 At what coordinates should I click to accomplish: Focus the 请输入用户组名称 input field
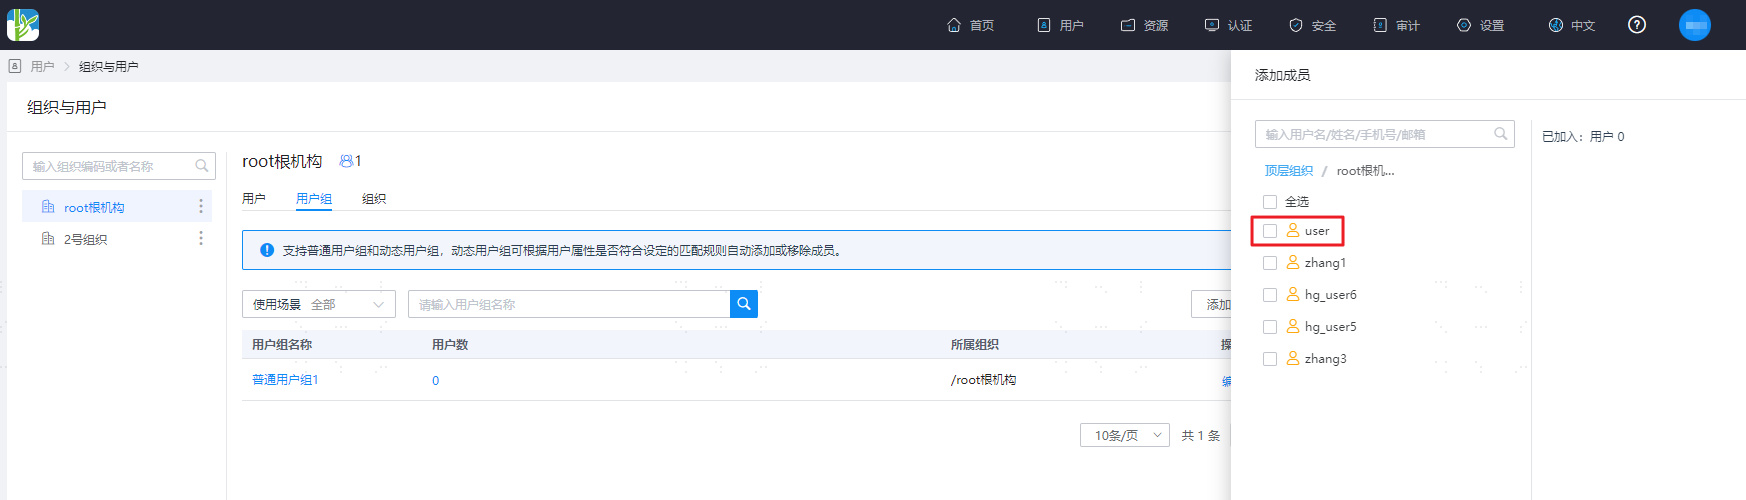pyautogui.click(x=569, y=304)
